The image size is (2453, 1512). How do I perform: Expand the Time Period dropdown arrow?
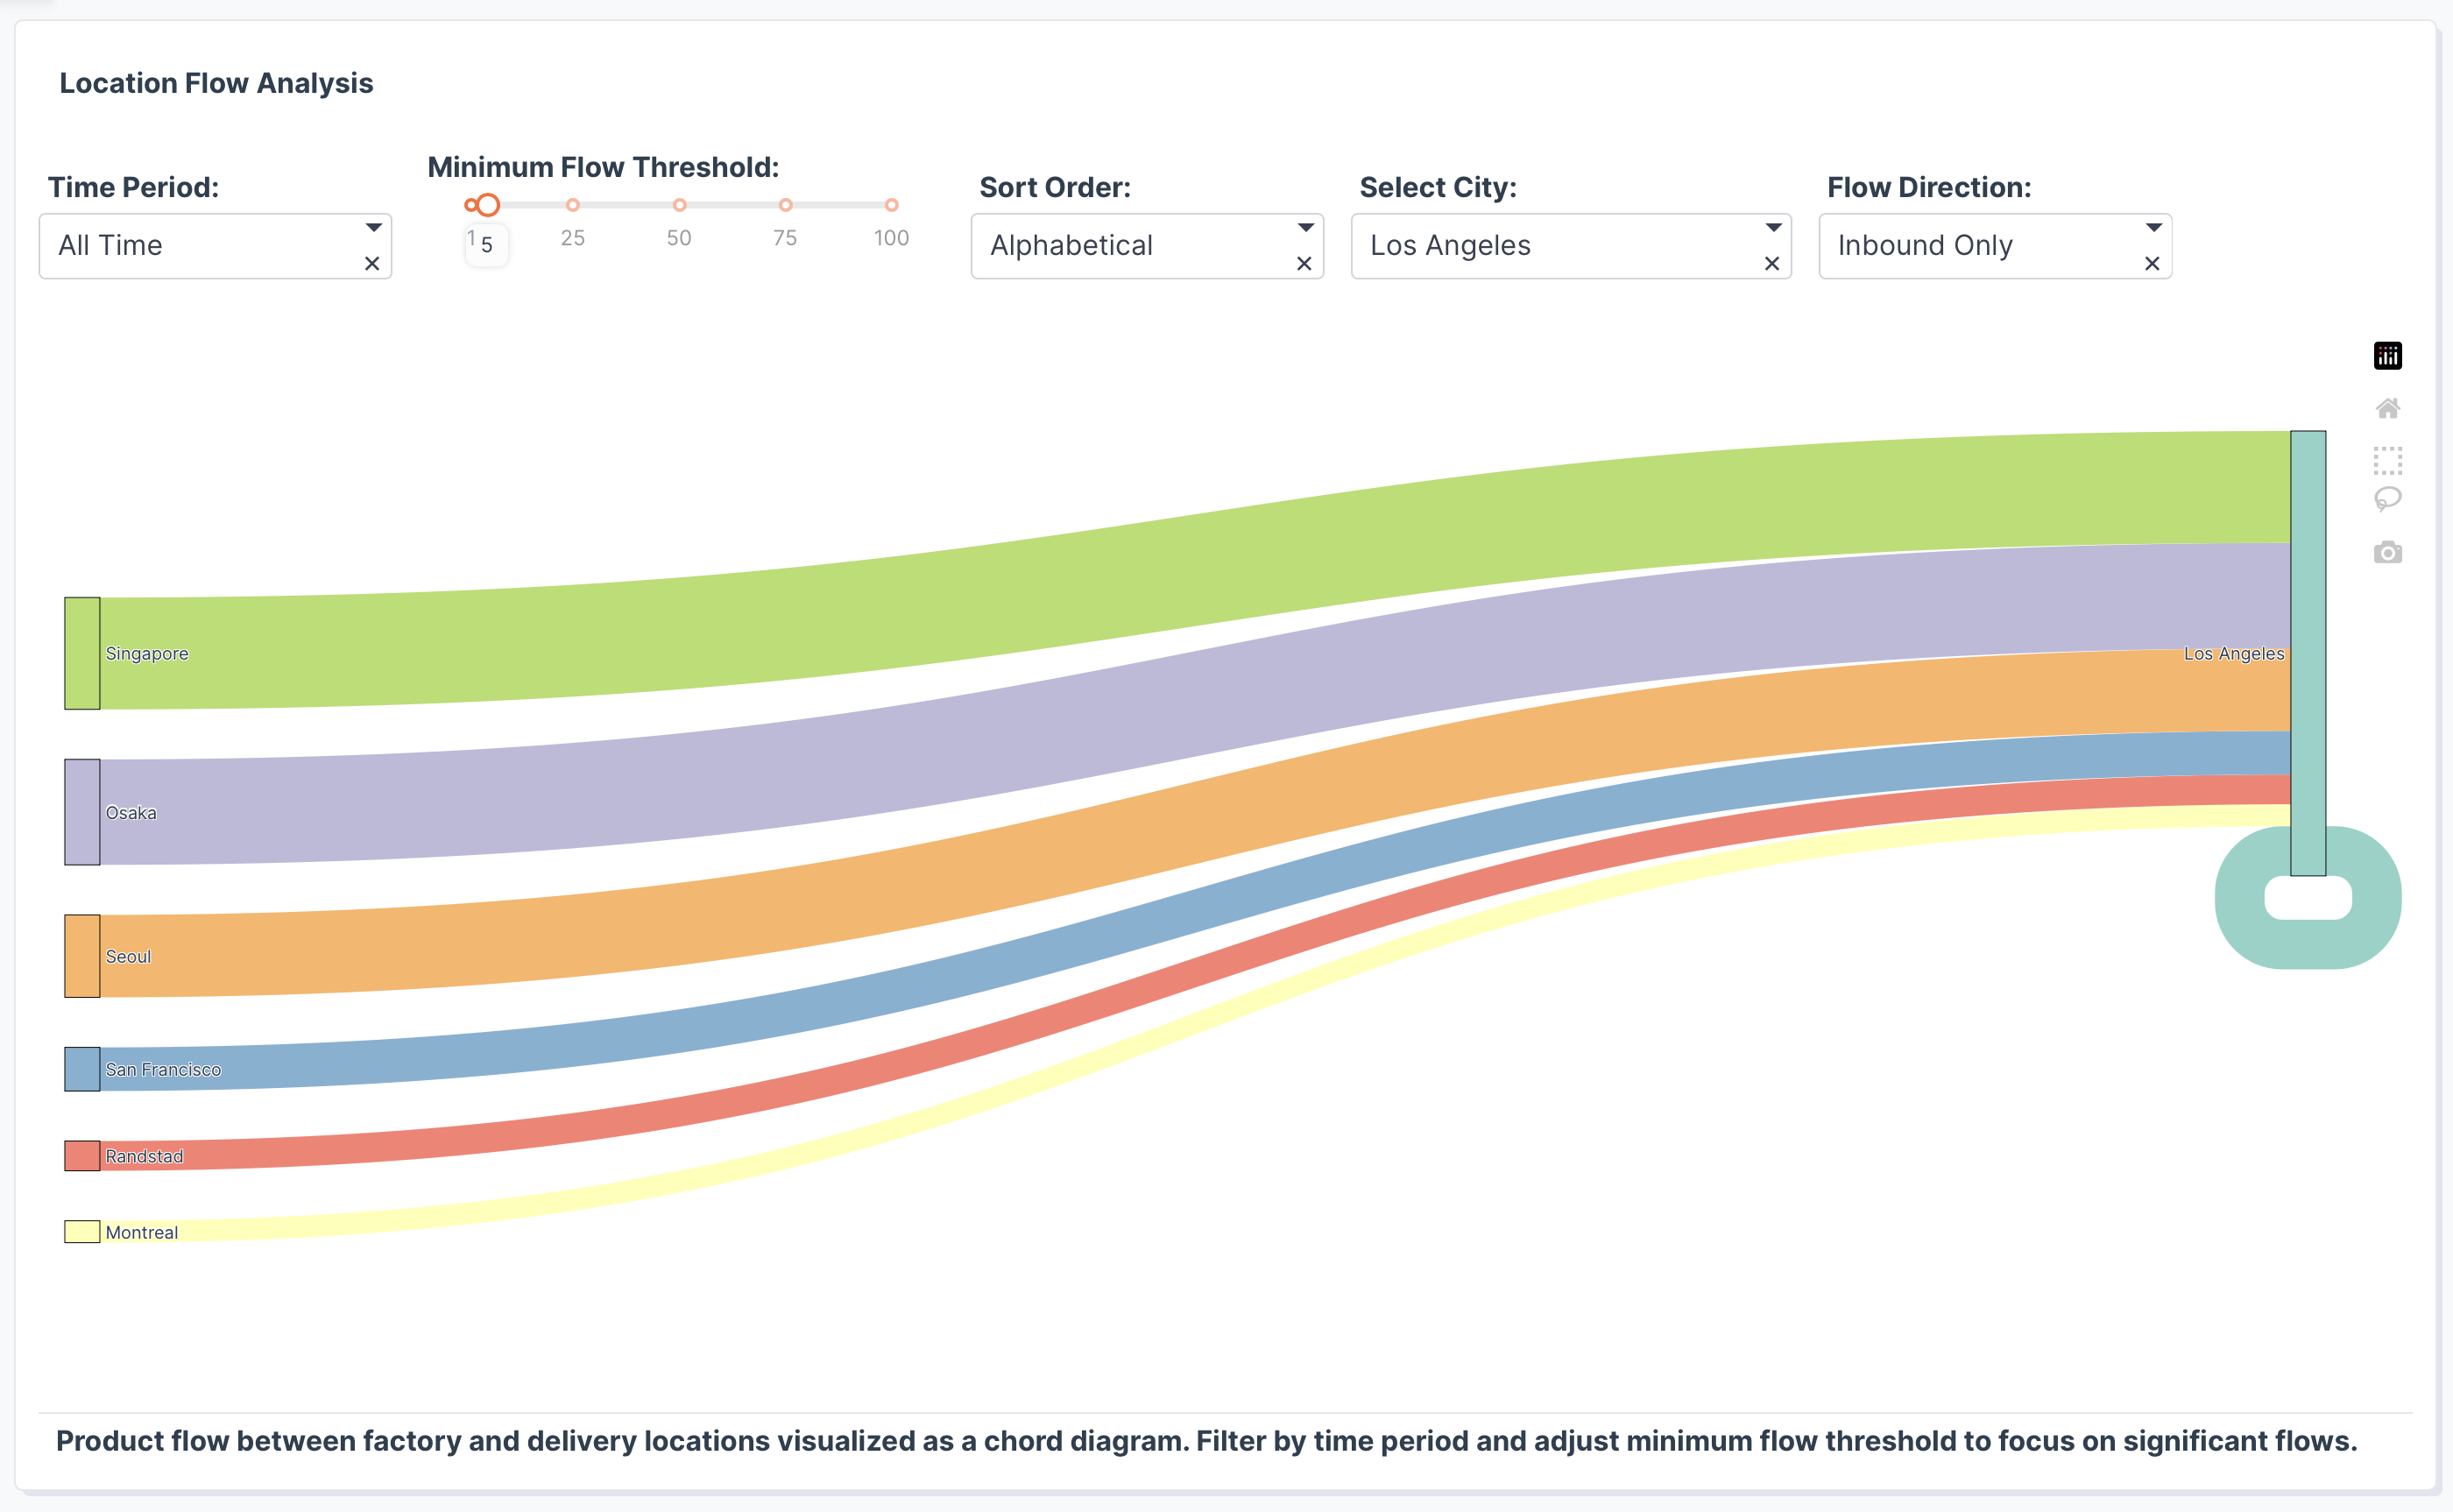tap(373, 228)
